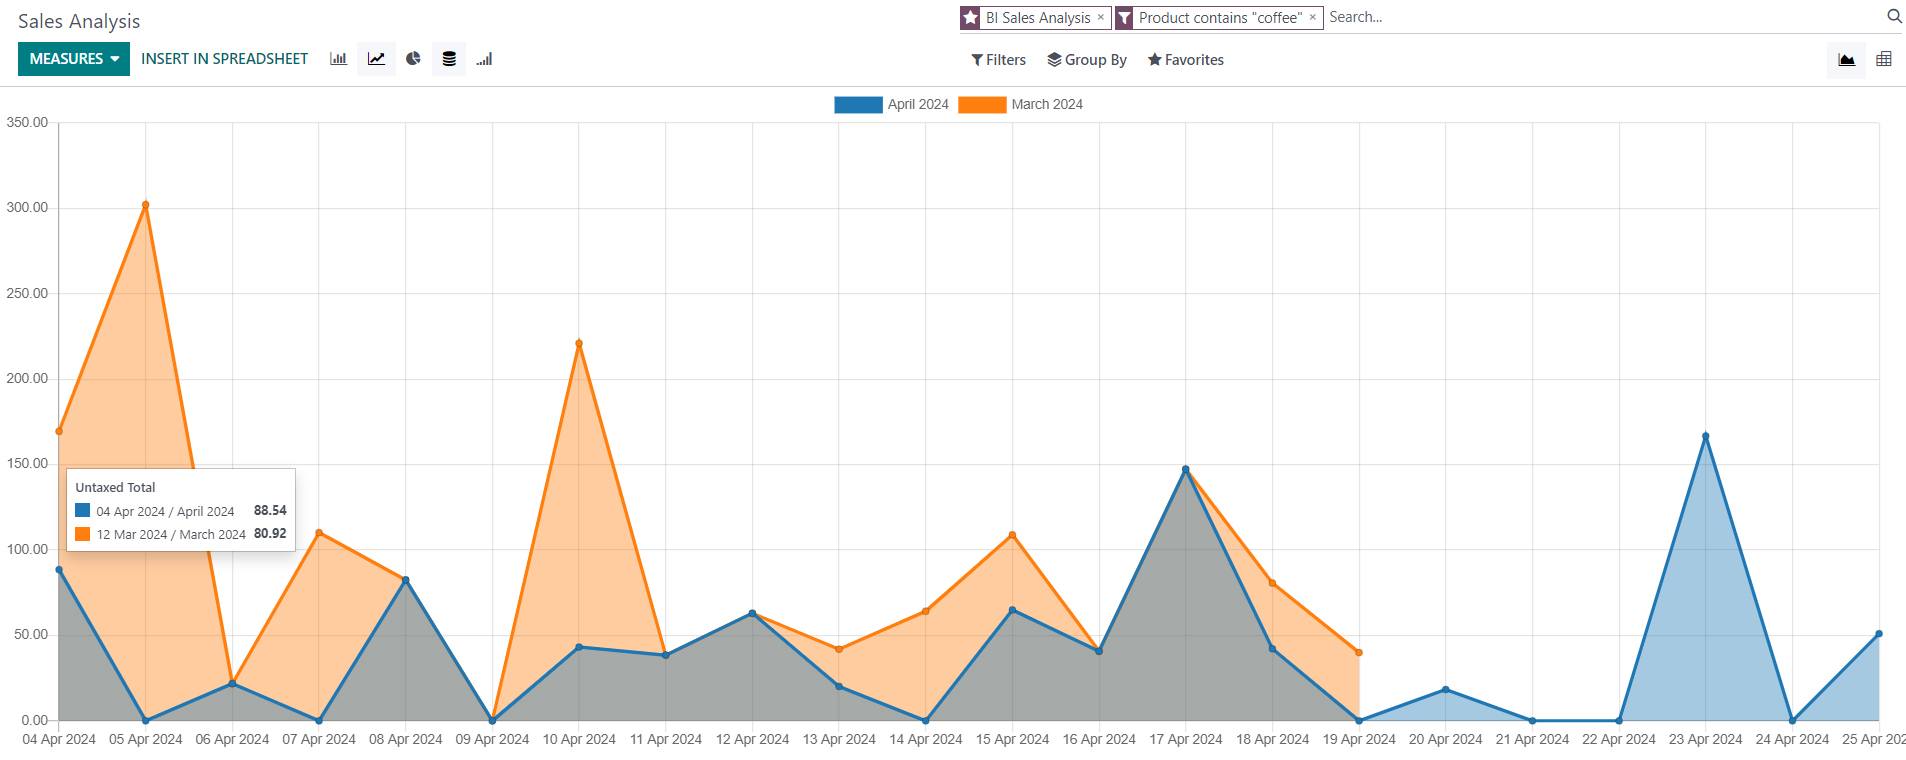Click INSERT IN SPREADSHEET
This screenshot has width=1906, height=760.
pyautogui.click(x=224, y=59)
